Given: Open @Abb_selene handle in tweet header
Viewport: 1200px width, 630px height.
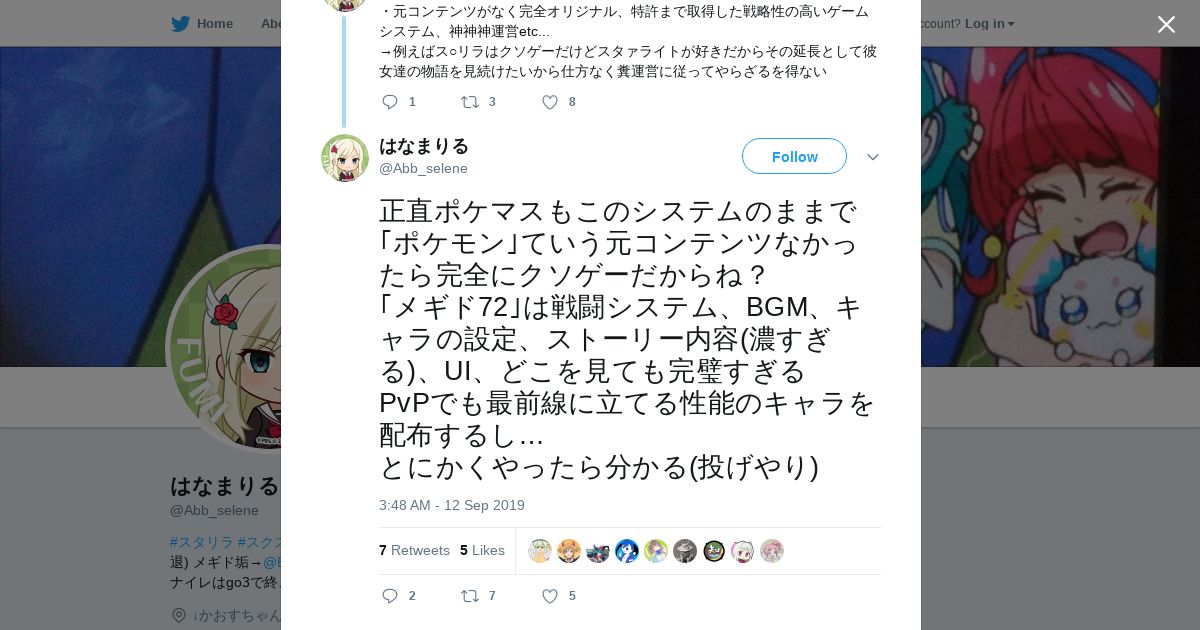Looking at the screenshot, I should tap(423, 168).
